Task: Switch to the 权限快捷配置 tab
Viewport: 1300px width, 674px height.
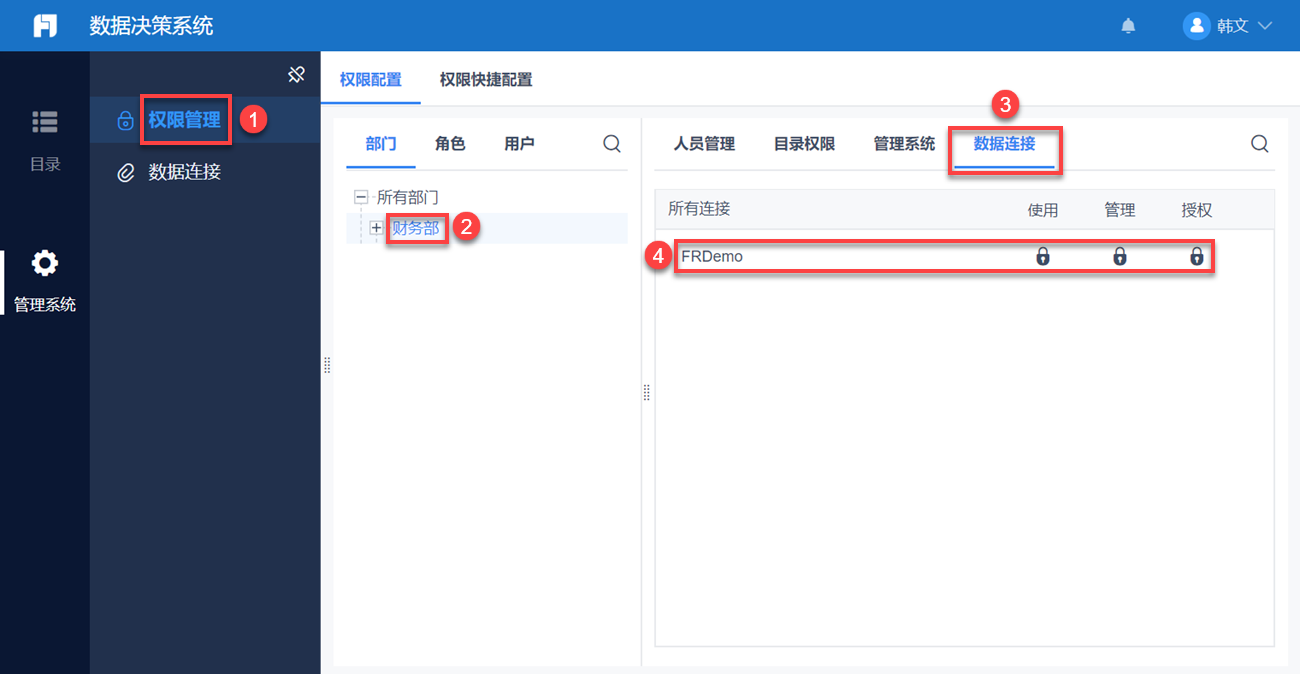Action: pos(486,80)
